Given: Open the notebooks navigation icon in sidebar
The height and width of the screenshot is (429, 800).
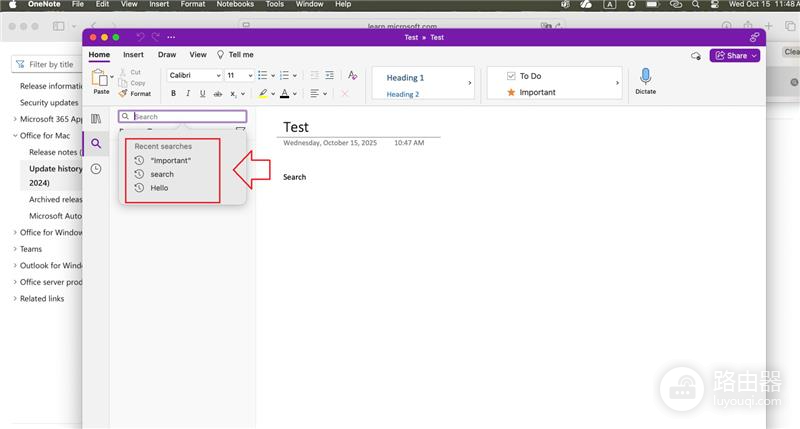Looking at the screenshot, I should click(x=96, y=119).
